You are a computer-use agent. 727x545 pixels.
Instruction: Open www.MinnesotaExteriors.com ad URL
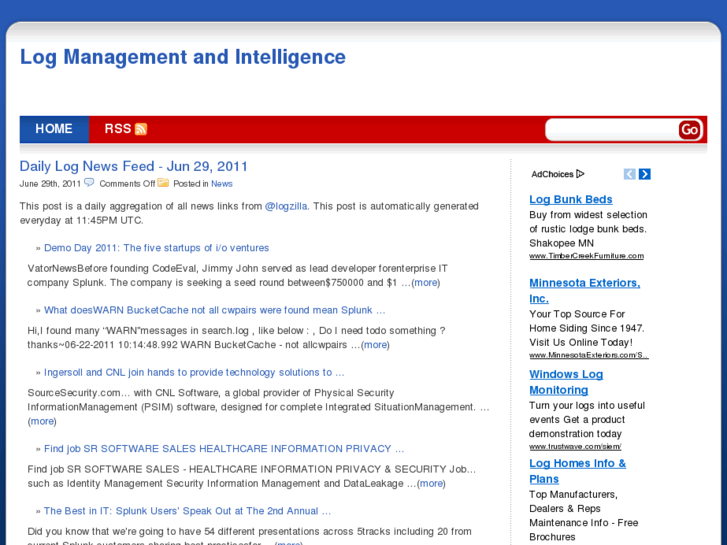click(589, 355)
